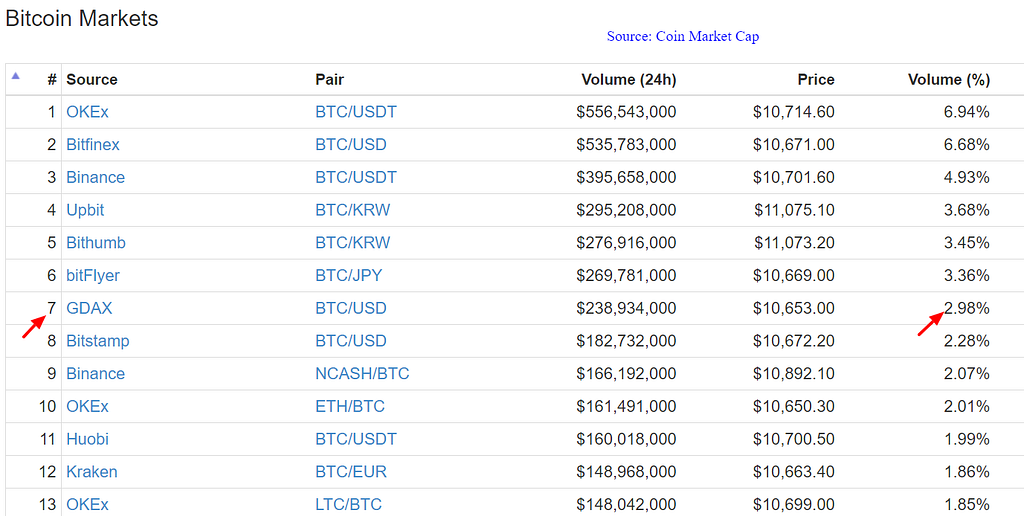1024x516 pixels.
Task: Click the Volume (%) column header
Action: pos(948,79)
